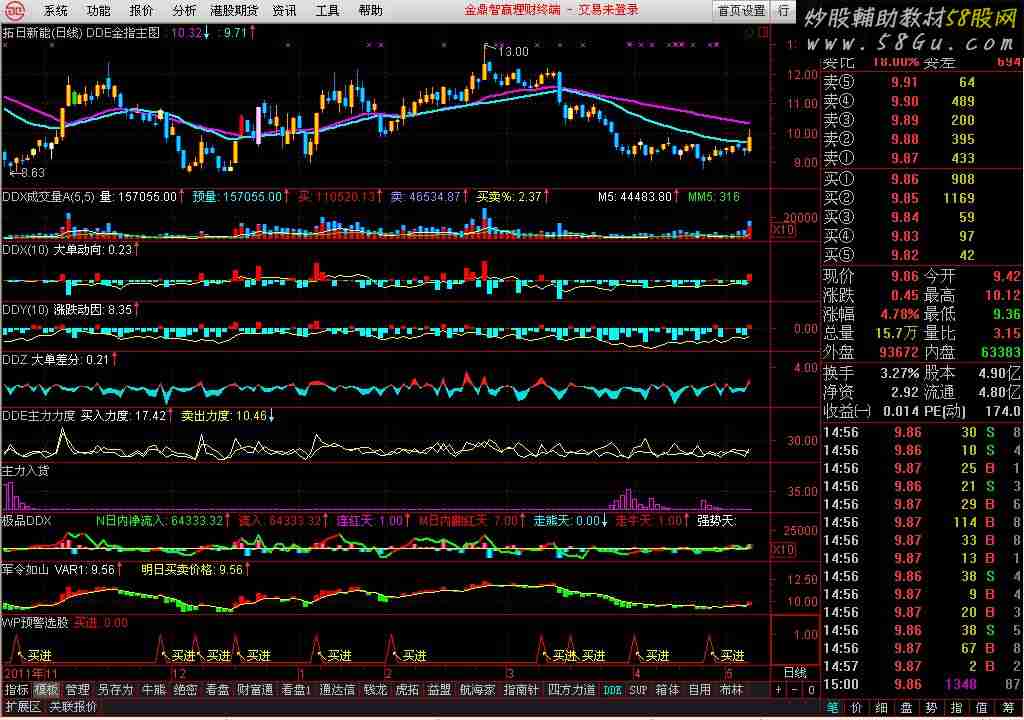Click the minus zoom-out icon

(x=795, y=690)
